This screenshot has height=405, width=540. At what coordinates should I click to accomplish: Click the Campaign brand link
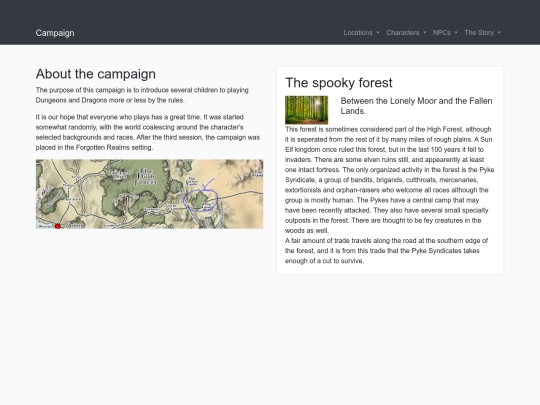tap(55, 33)
